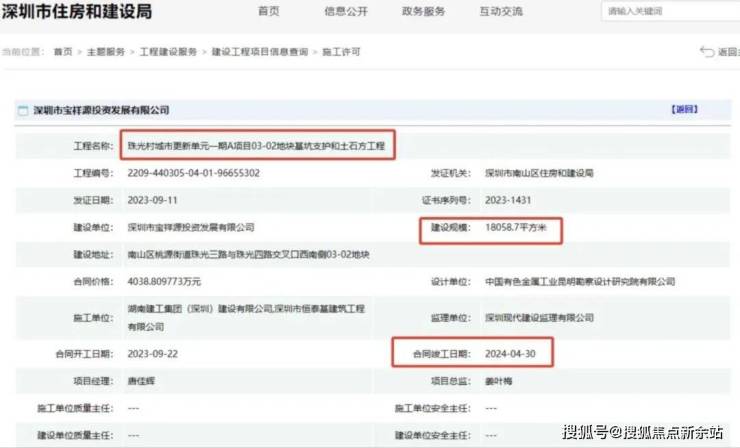Click the 合同价格 field label

(x=93, y=281)
